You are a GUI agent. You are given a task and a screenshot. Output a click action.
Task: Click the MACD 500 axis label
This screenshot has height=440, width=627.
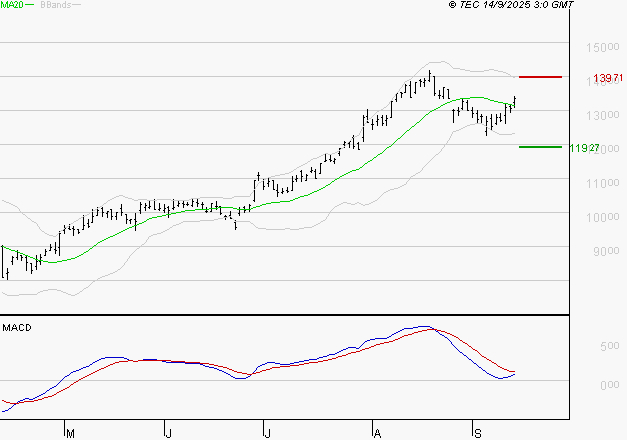point(609,346)
